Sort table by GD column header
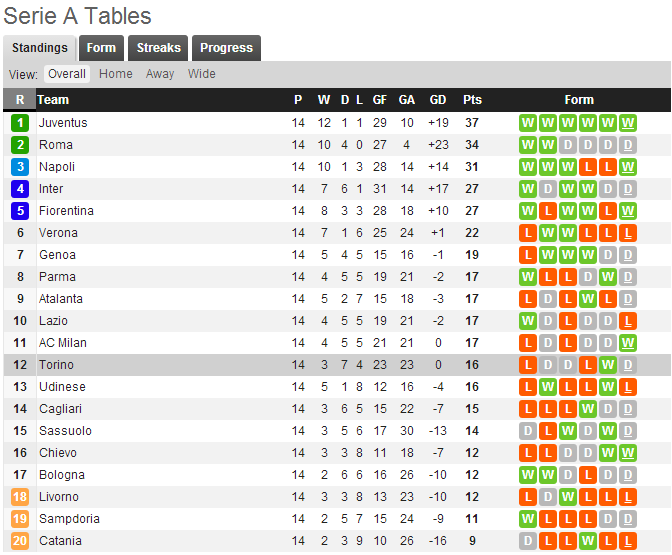This screenshot has height=555, width=672. pyautogui.click(x=438, y=100)
